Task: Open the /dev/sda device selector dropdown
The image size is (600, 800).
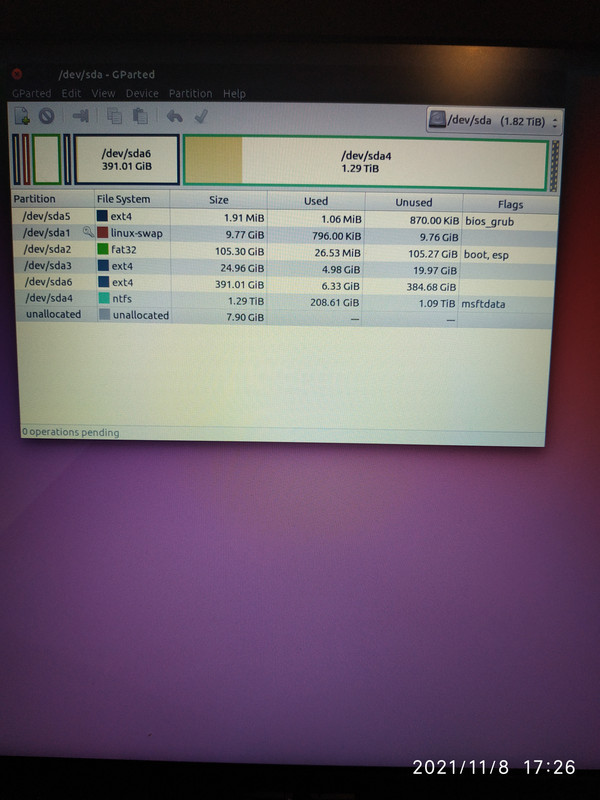Action: click(x=494, y=121)
